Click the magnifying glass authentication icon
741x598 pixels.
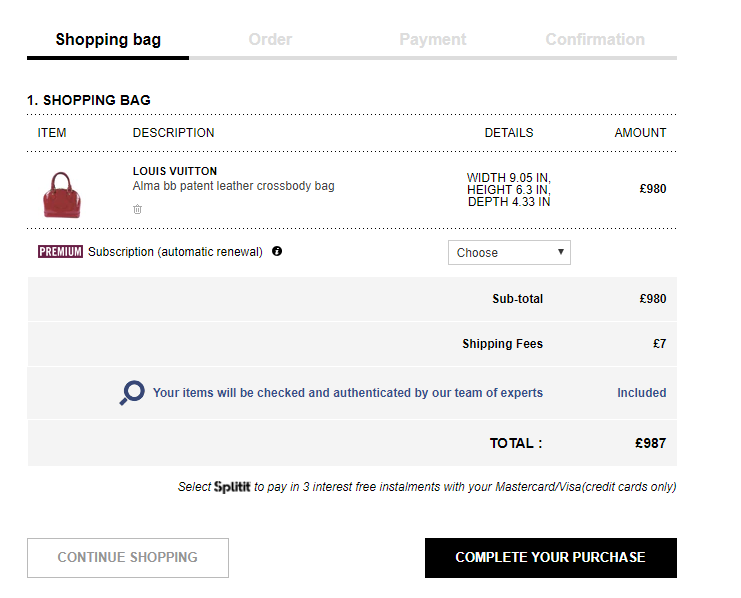[132, 393]
